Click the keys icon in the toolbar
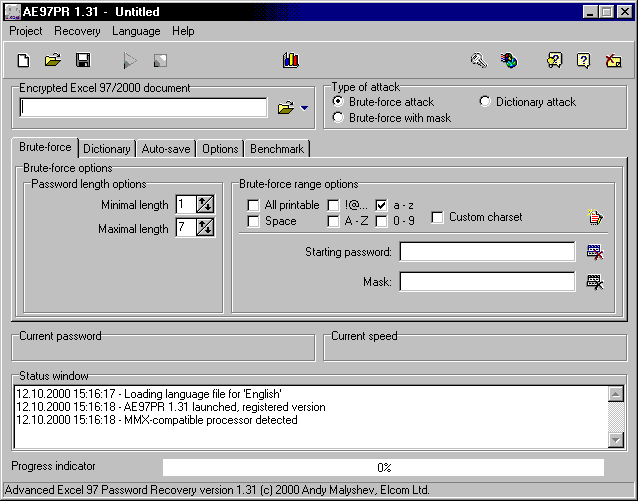The width and height of the screenshot is (638, 501). pyautogui.click(x=479, y=61)
